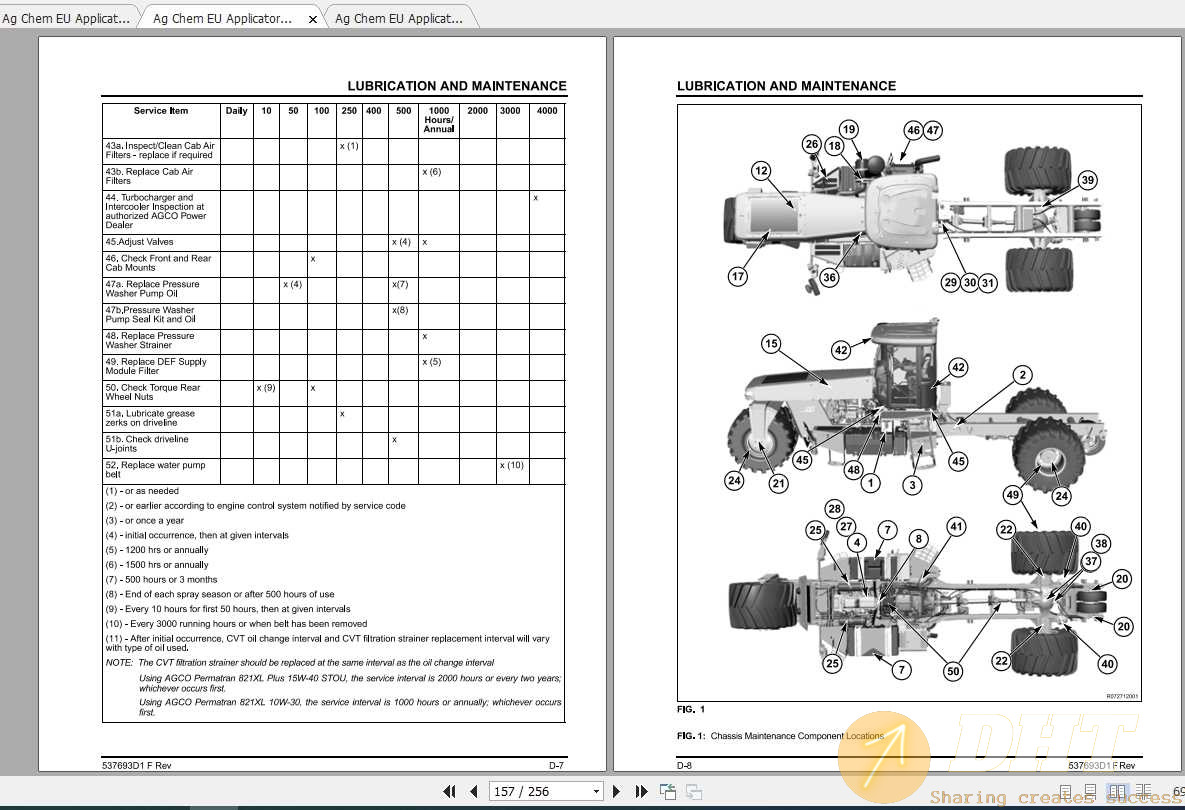1185x810 pixels.
Task: Click footnote '(6) - 1500 hrs or annually'
Action: pos(156,564)
